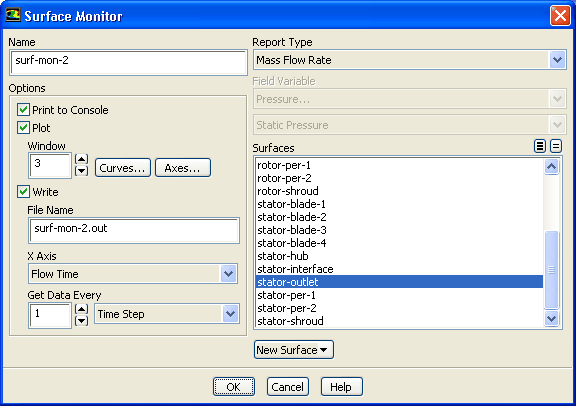Screen dimensions: 576x406
Task: Increase the Window number with up arrow
Action: pos(81,159)
